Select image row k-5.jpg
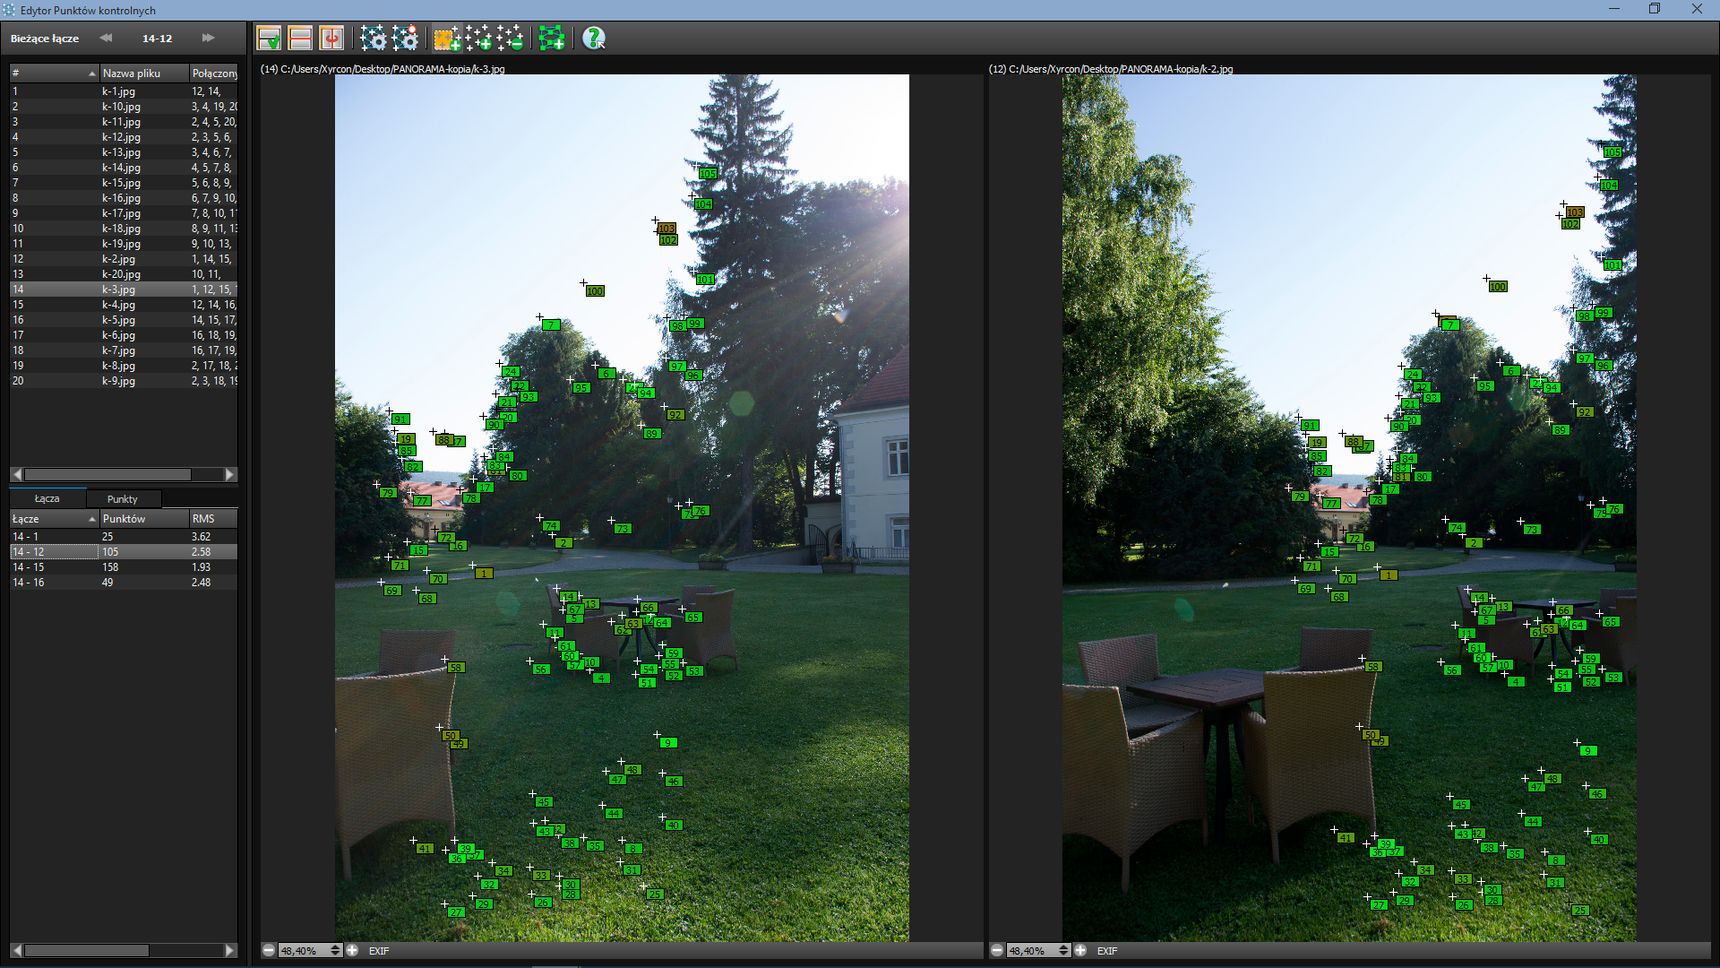1720x968 pixels. [x=124, y=320]
